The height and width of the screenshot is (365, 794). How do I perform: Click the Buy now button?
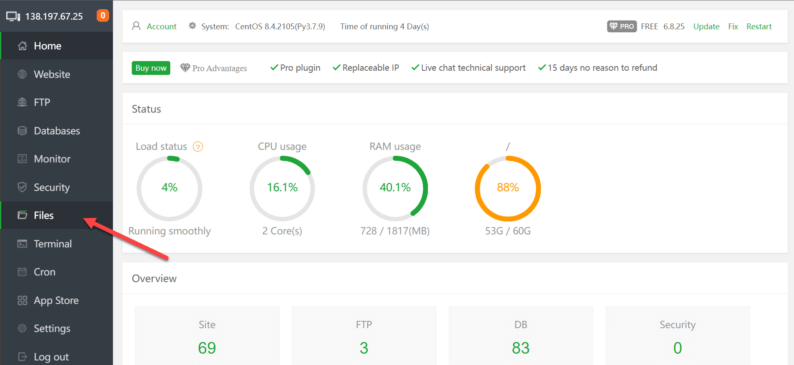[x=151, y=68]
